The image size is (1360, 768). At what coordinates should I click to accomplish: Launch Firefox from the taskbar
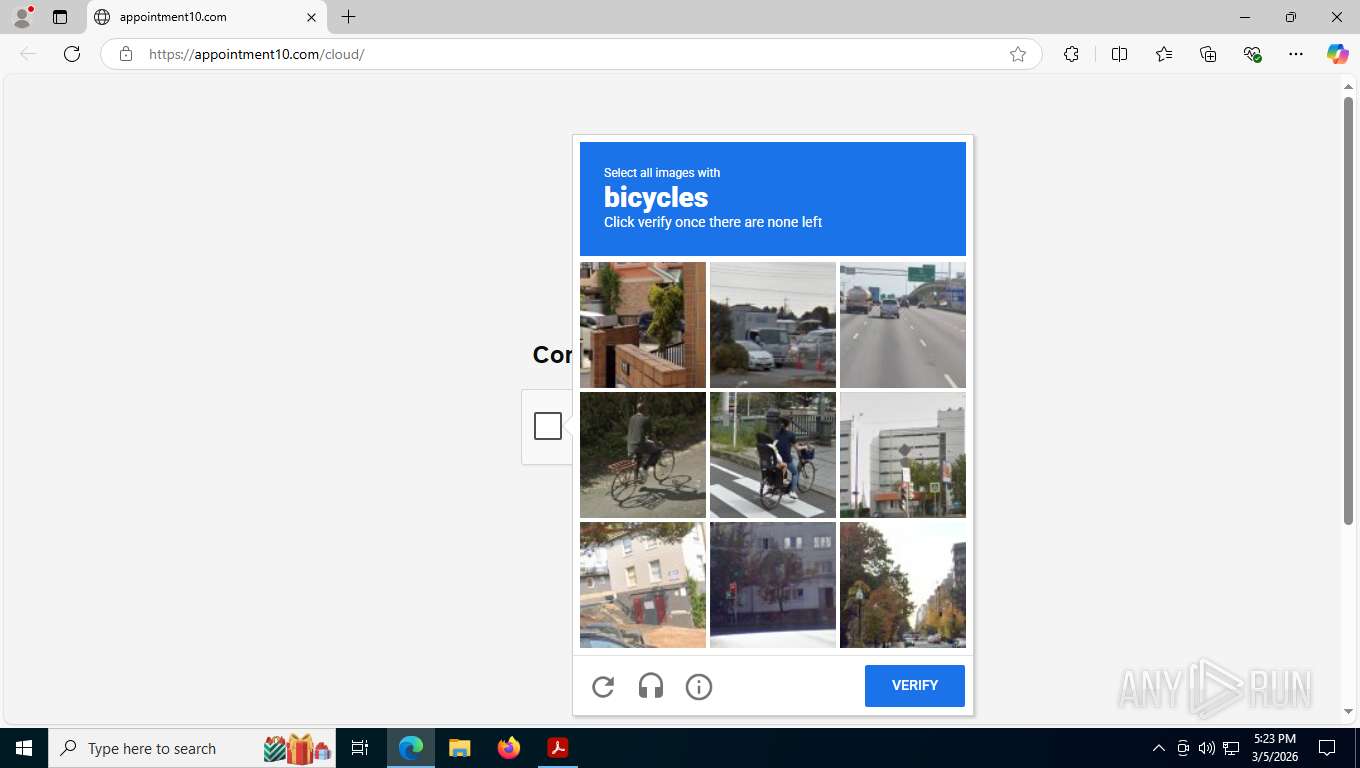[x=509, y=748]
